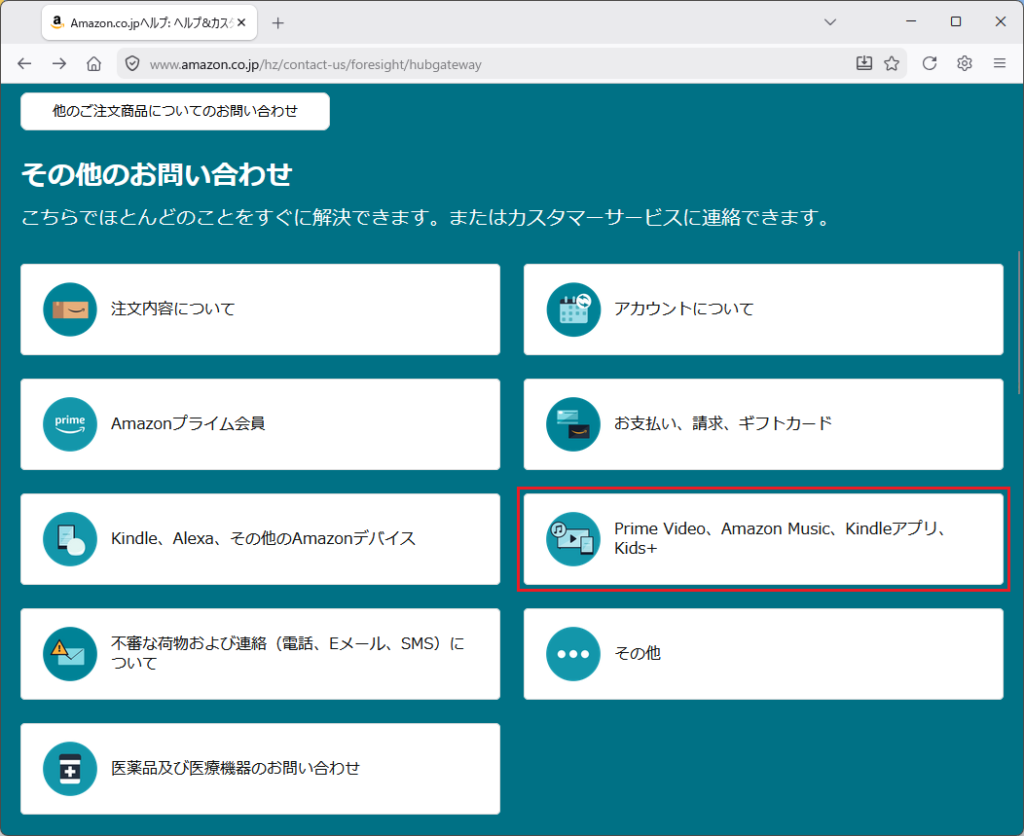Open a new tab with the plus button
This screenshot has height=836, width=1024.
pos(278,24)
